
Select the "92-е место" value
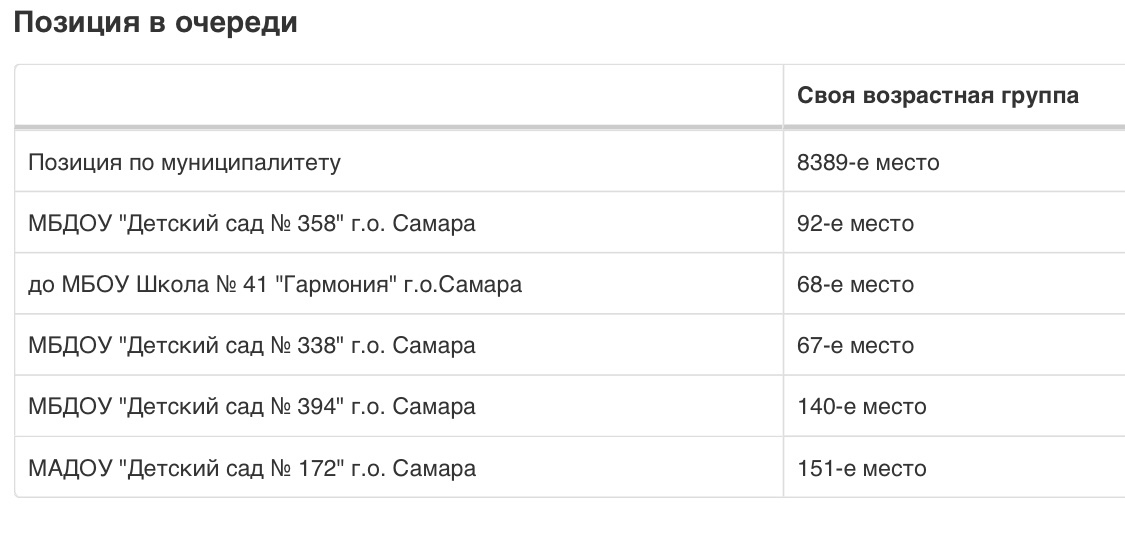pyautogui.click(x=855, y=224)
